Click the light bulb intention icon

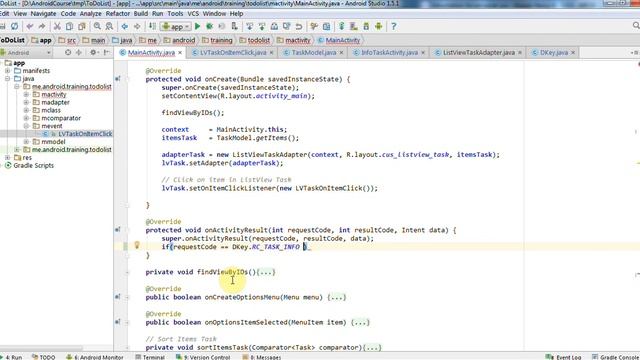137,245
